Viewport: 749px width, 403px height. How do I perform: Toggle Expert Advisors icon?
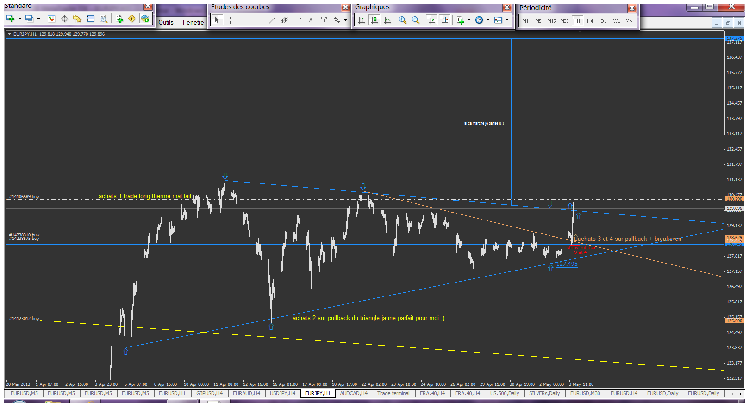[145, 19]
